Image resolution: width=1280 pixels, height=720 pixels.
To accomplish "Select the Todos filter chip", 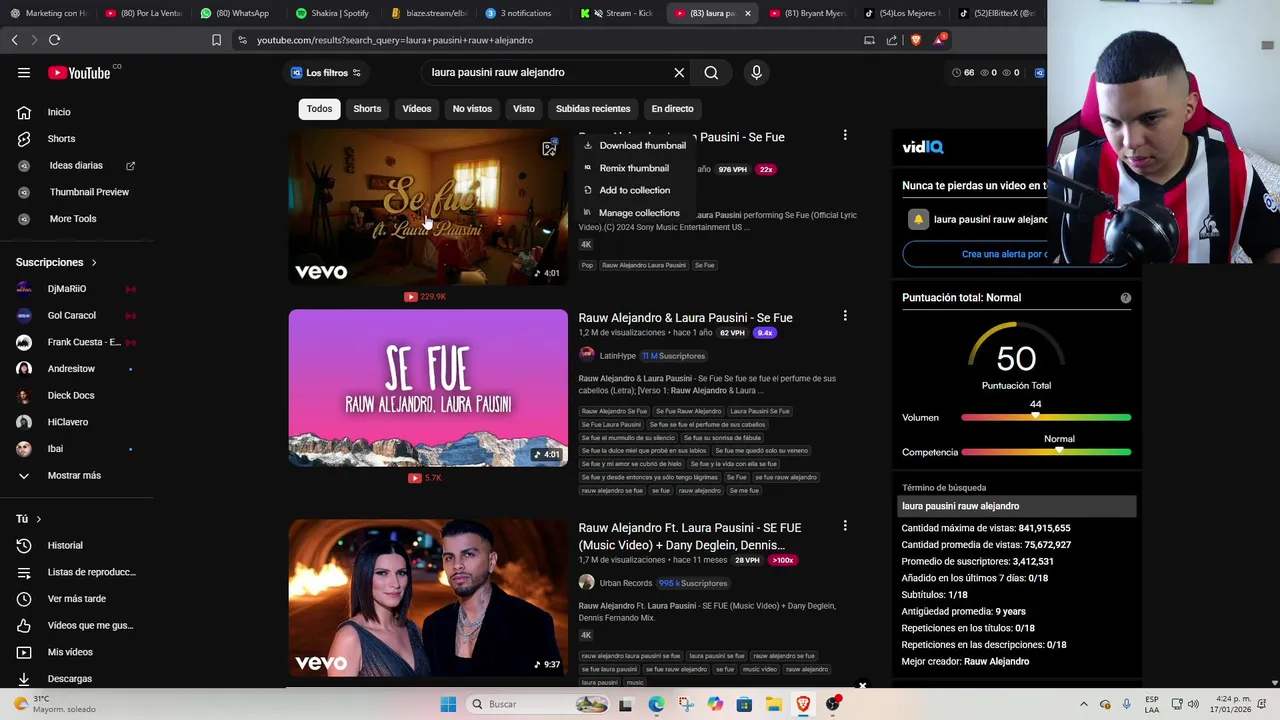I will tap(319, 109).
